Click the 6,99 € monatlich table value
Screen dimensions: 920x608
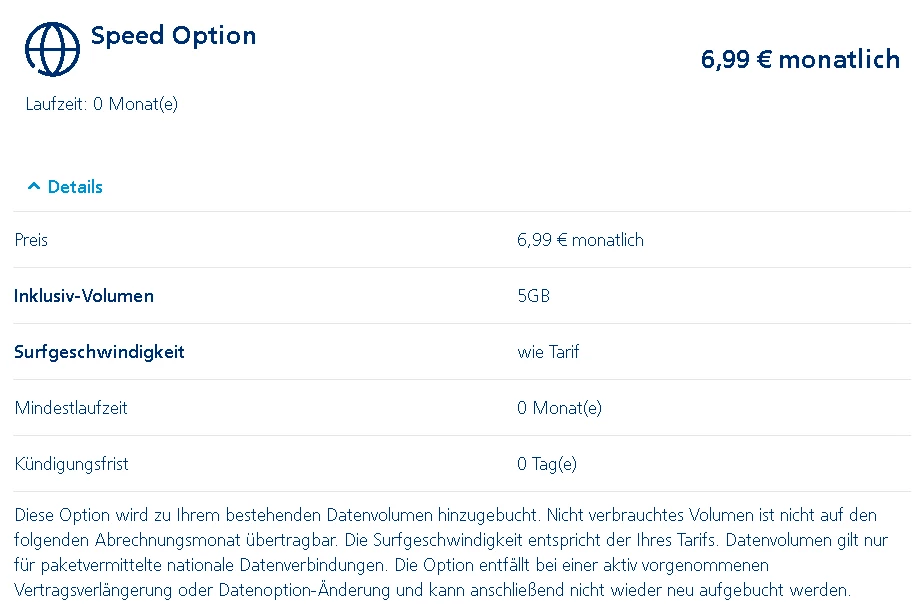click(x=580, y=240)
